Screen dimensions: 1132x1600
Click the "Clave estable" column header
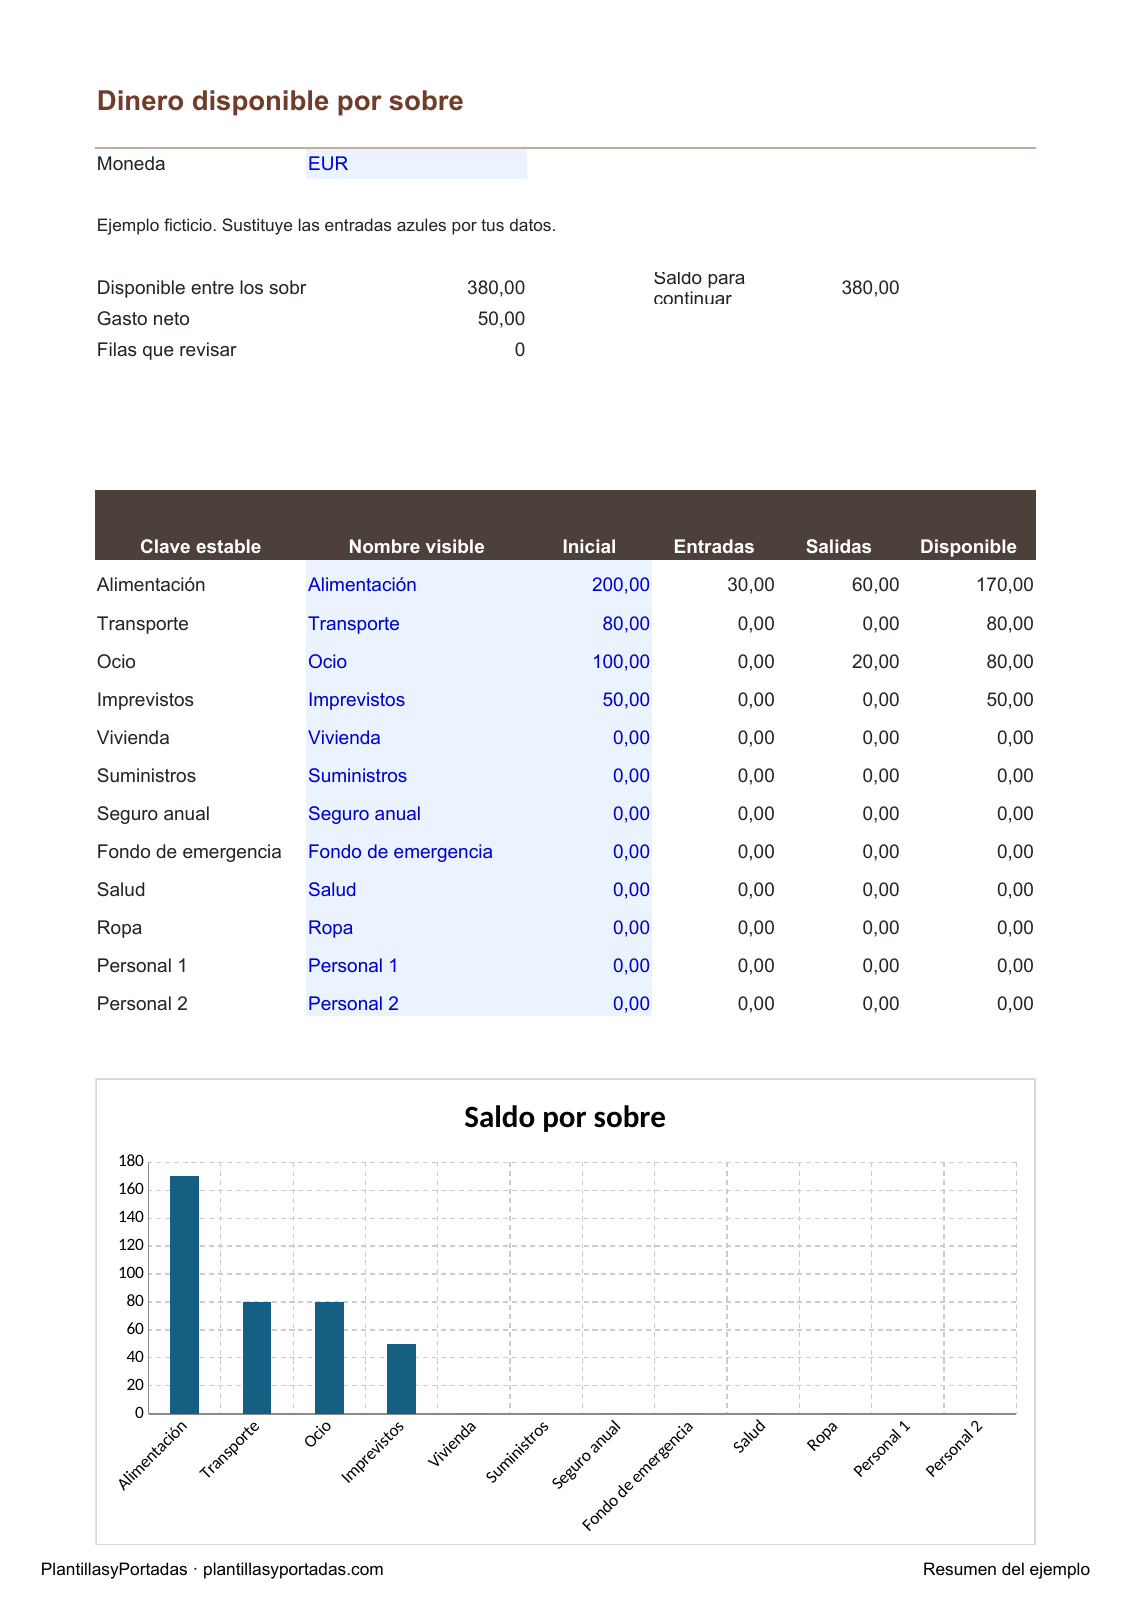200,547
